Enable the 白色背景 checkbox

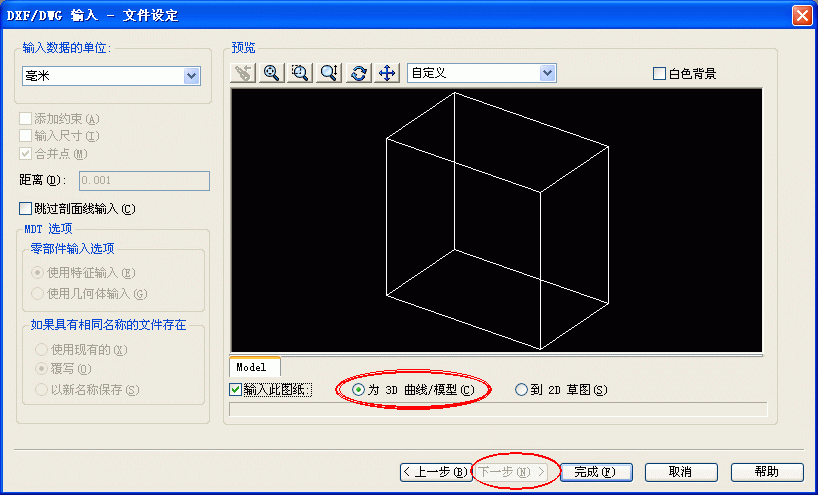[x=659, y=74]
